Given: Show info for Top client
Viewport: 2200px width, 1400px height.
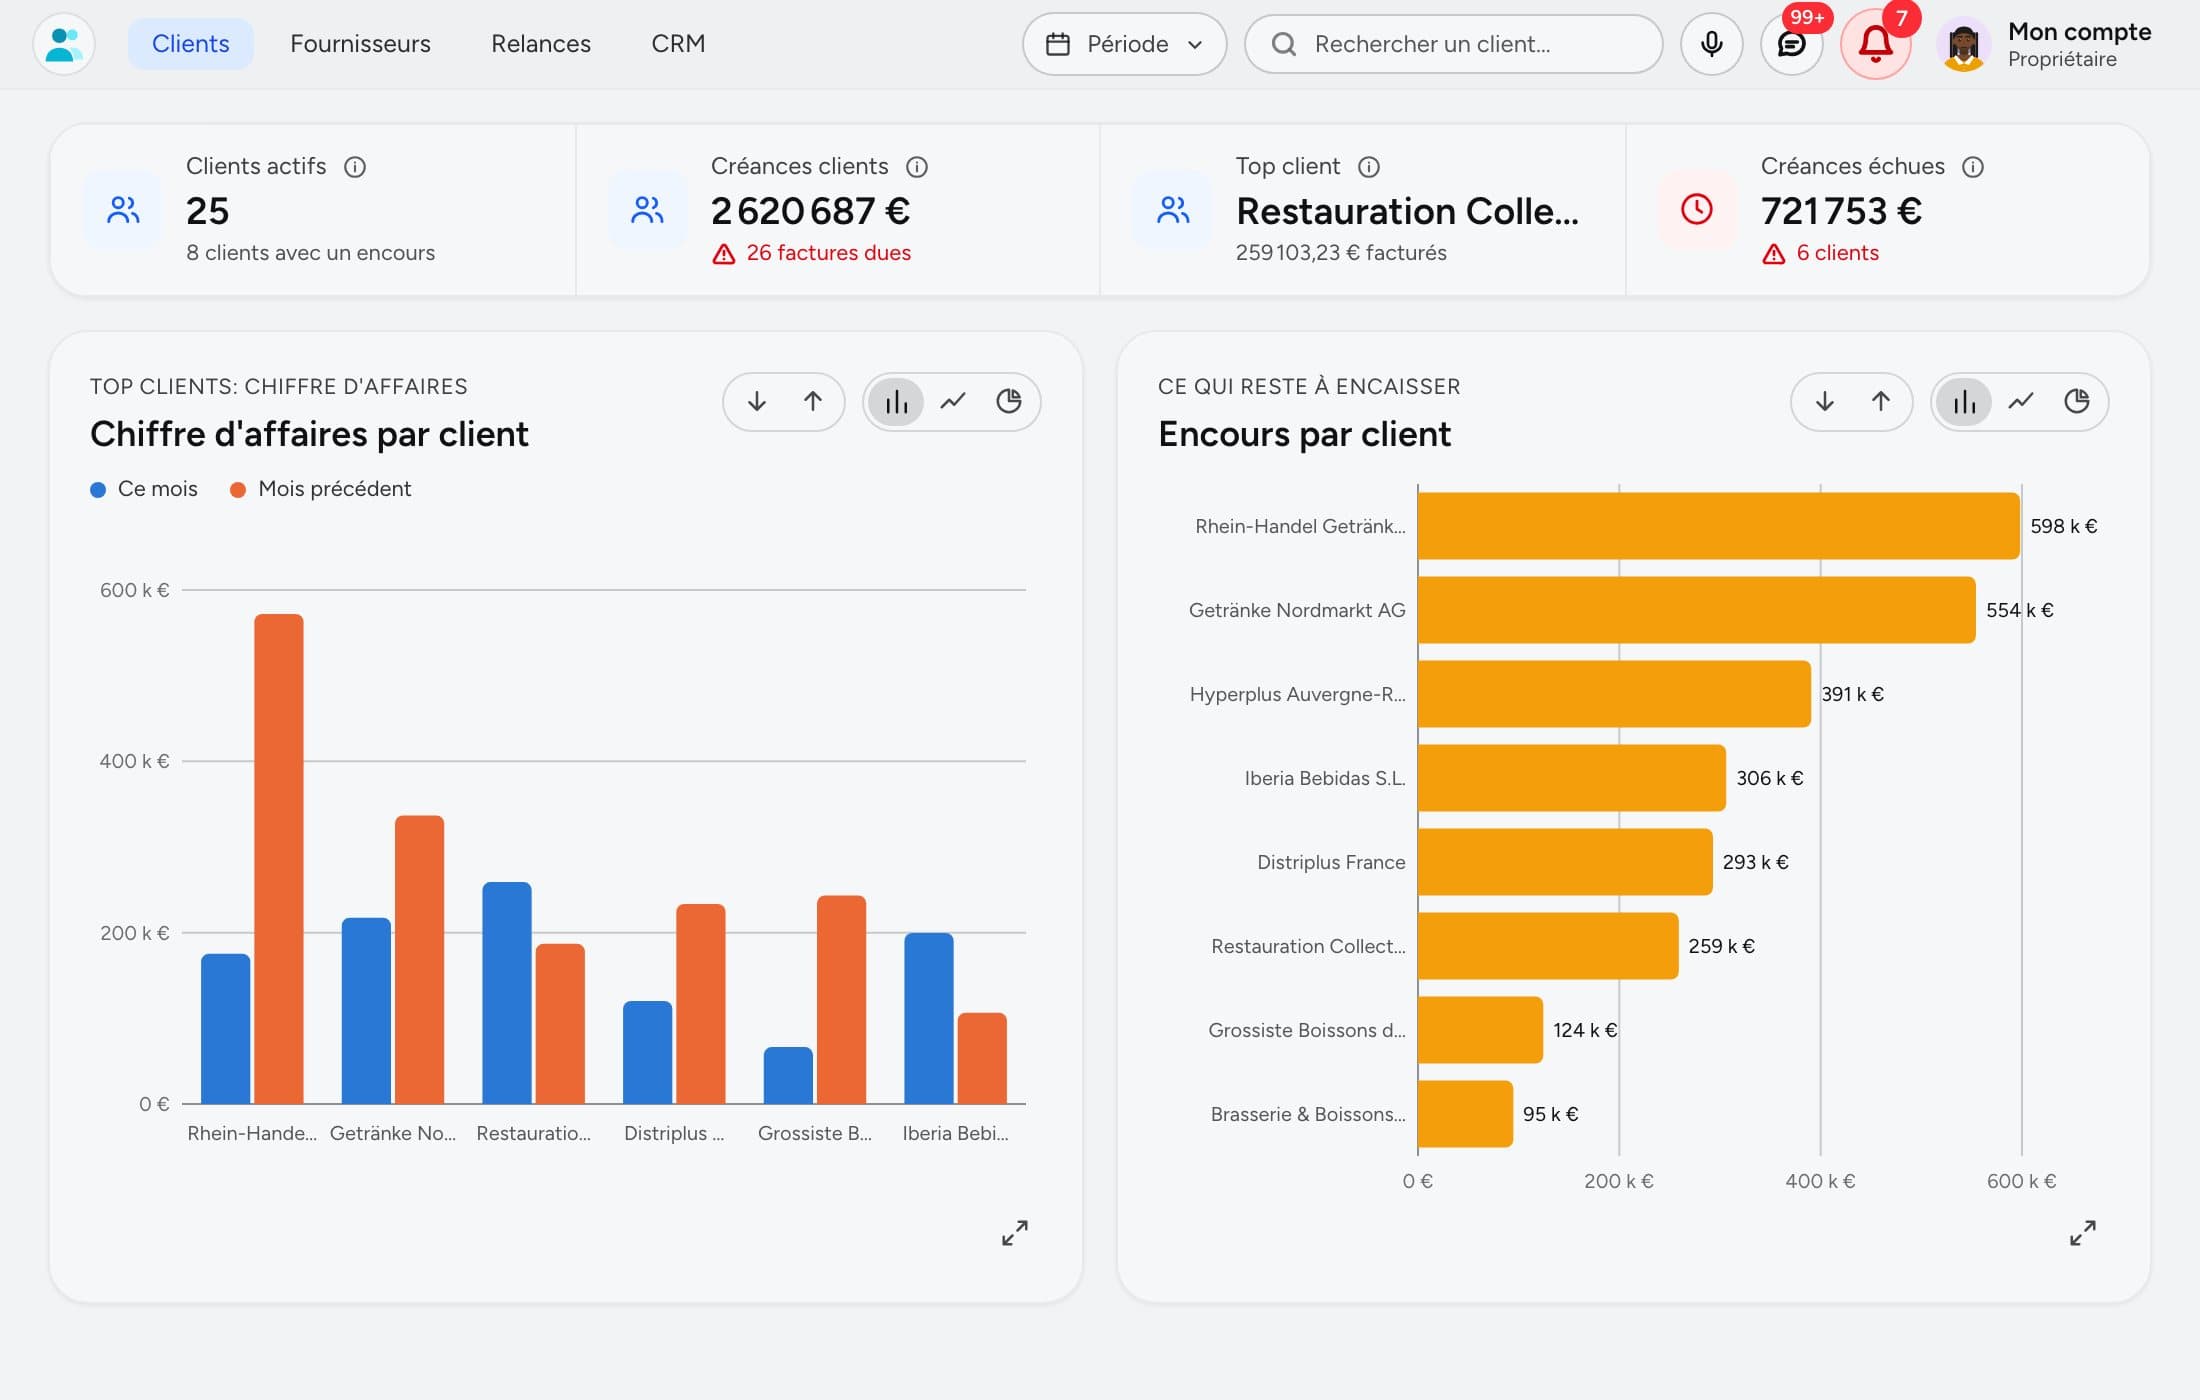Looking at the screenshot, I should tap(1369, 167).
